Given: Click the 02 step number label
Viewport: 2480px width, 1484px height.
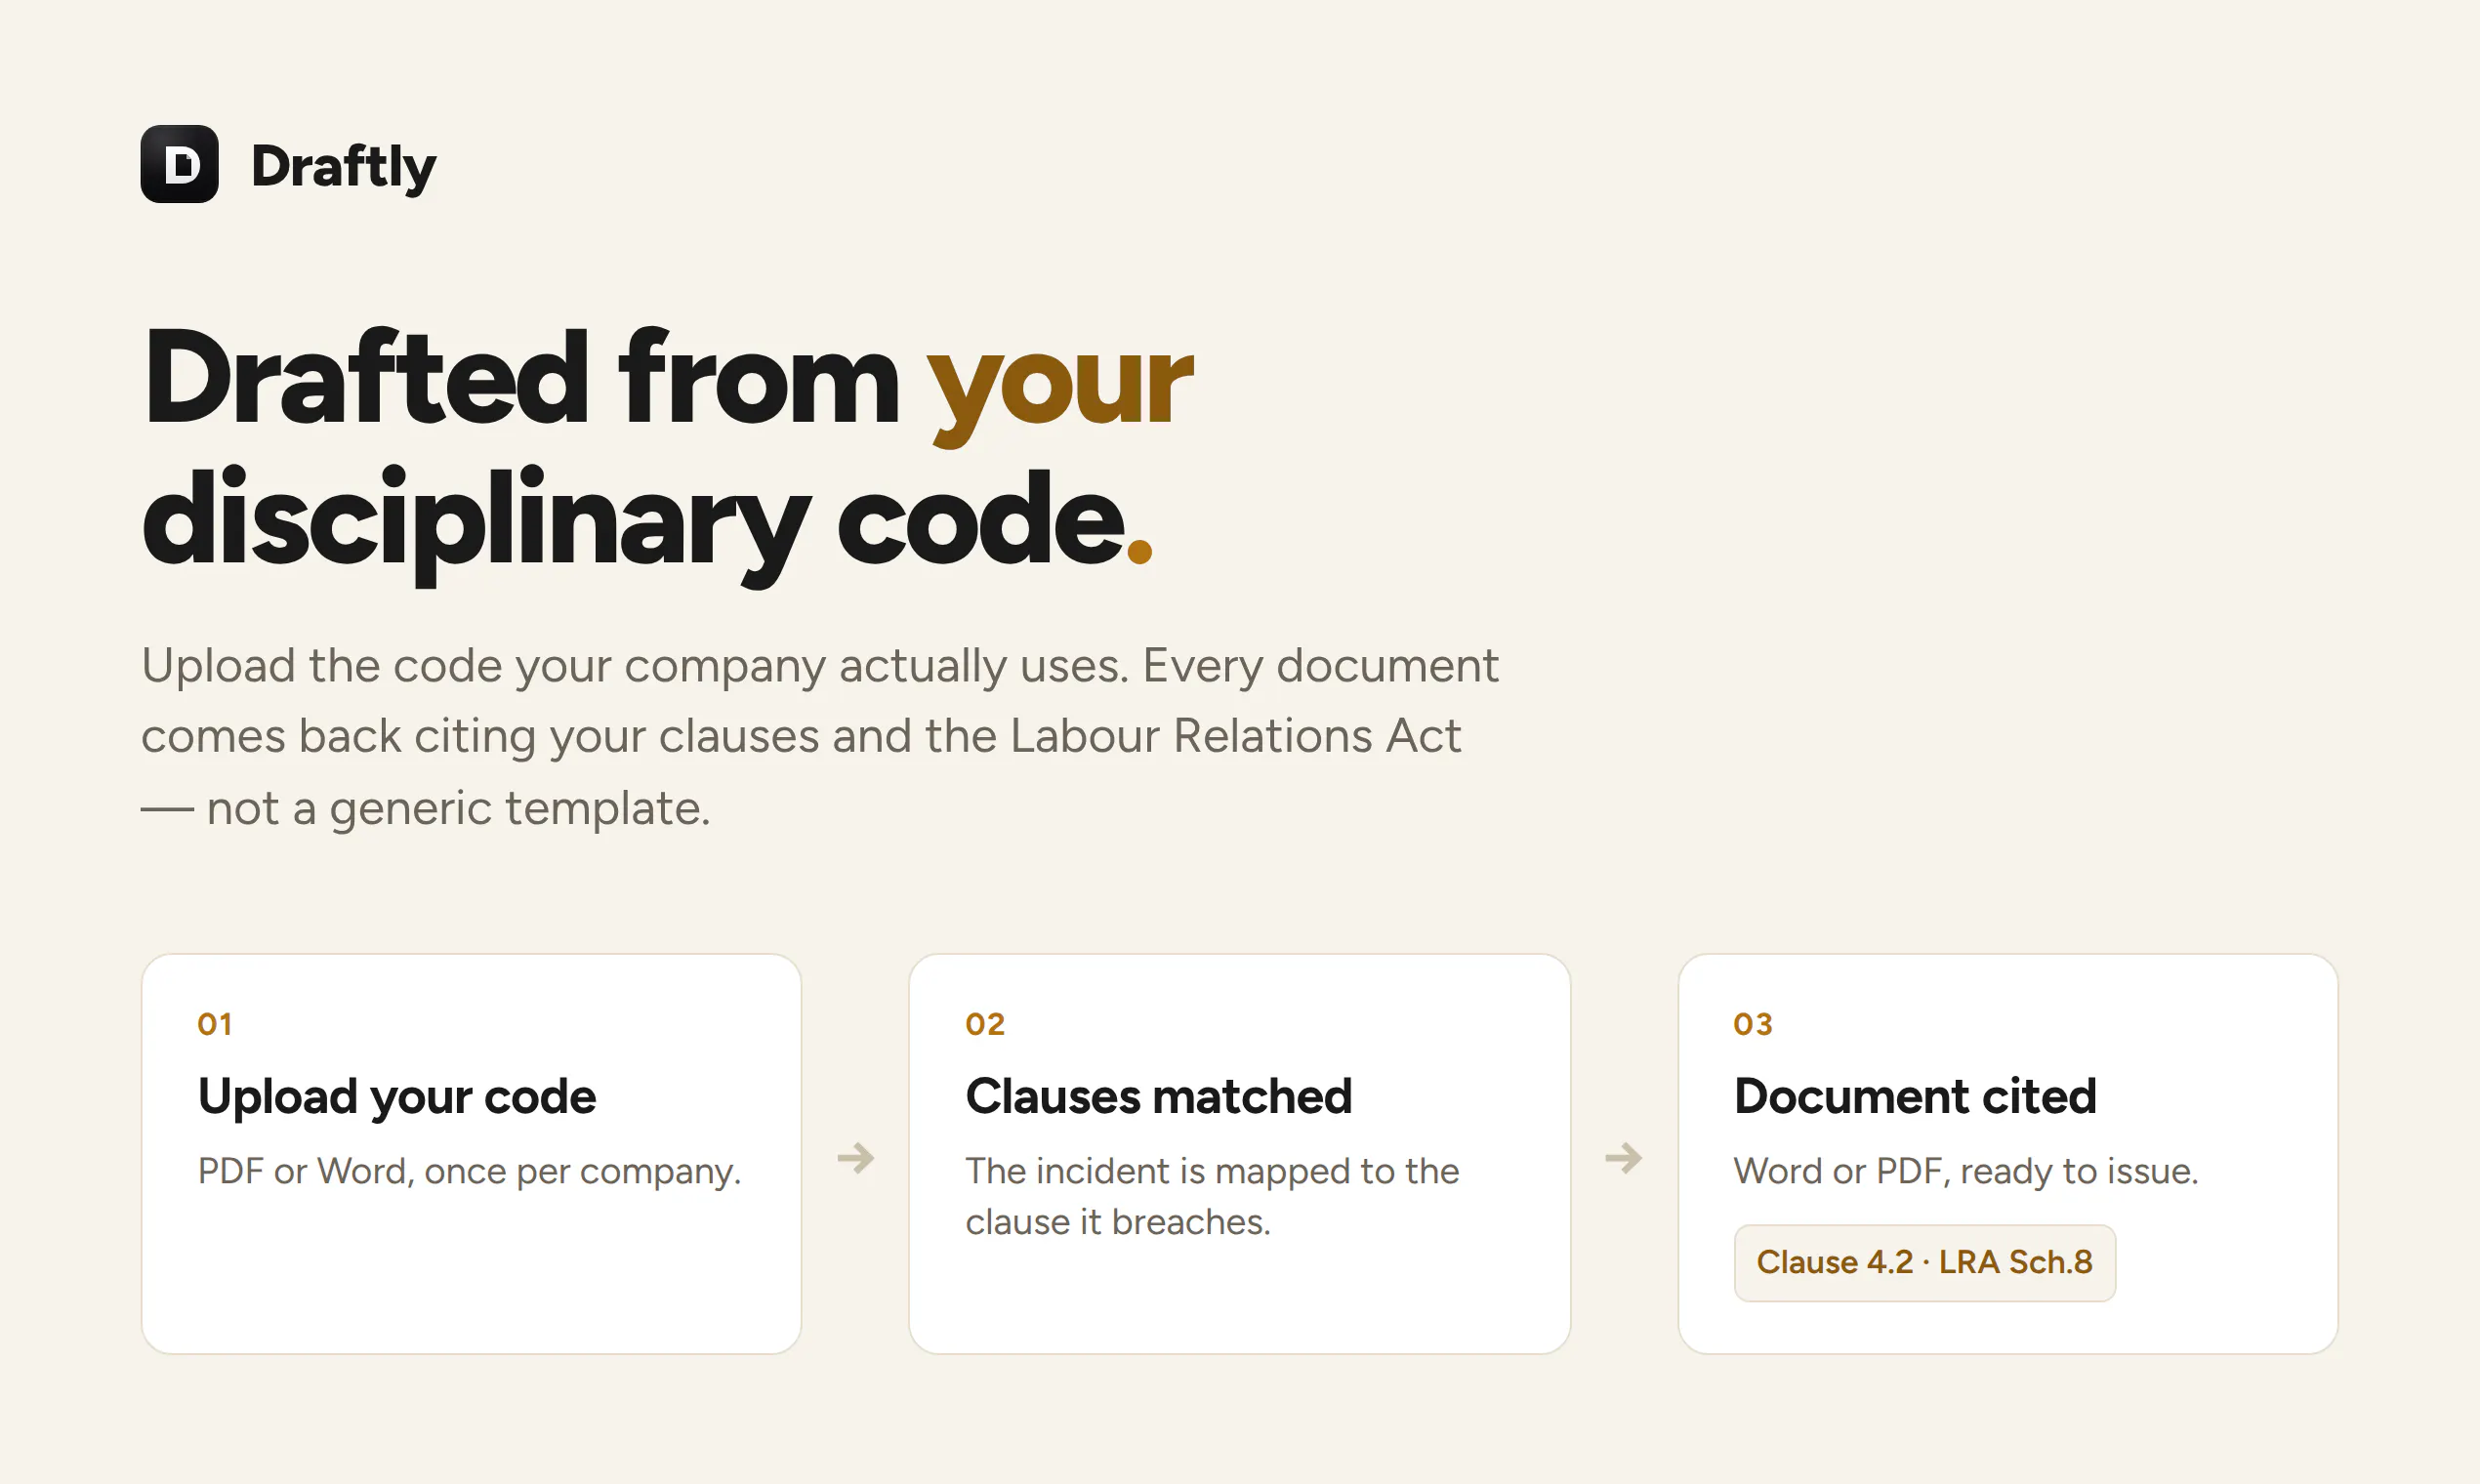Looking at the screenshot, I should 985,1024.
